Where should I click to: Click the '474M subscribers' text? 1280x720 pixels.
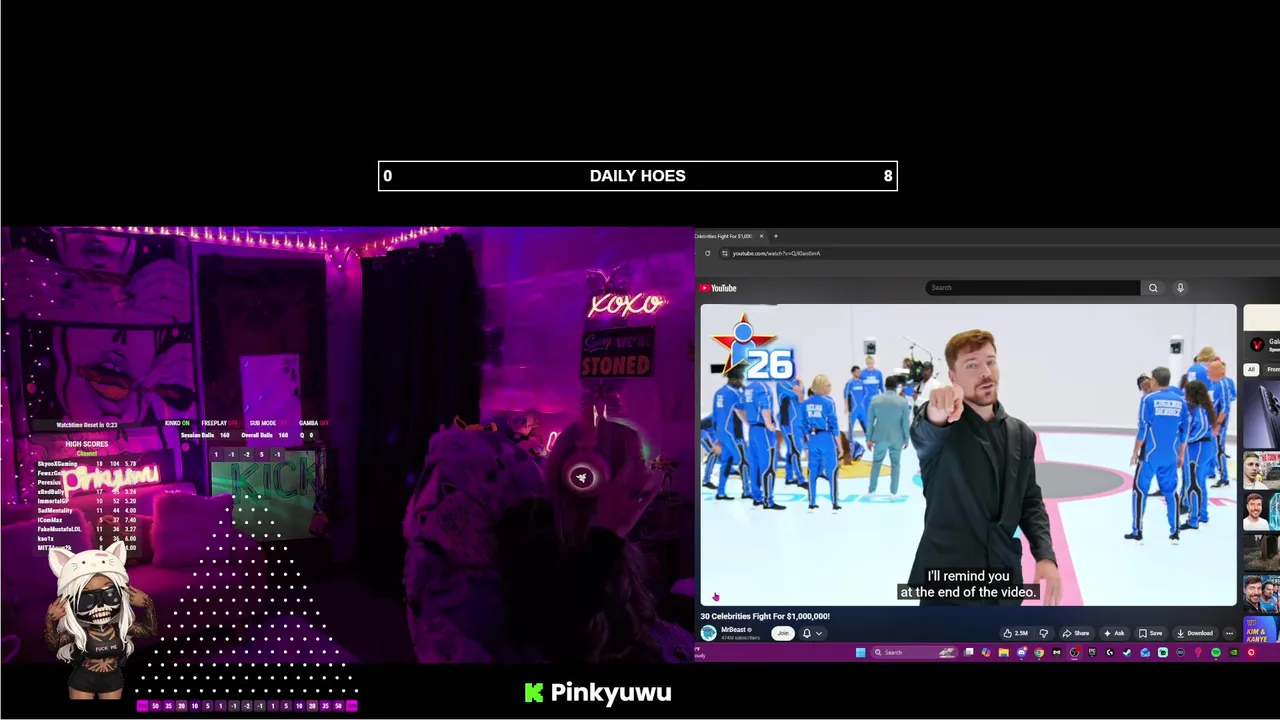click(740, 638)
